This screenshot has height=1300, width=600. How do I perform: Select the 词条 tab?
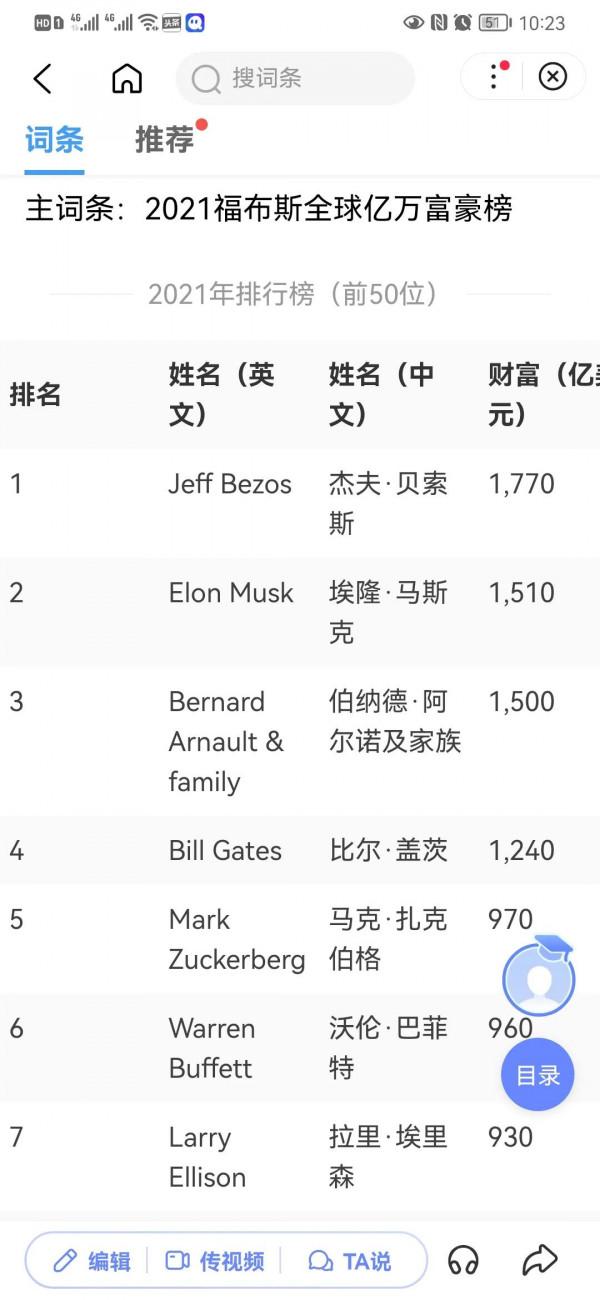coord(54,140)
